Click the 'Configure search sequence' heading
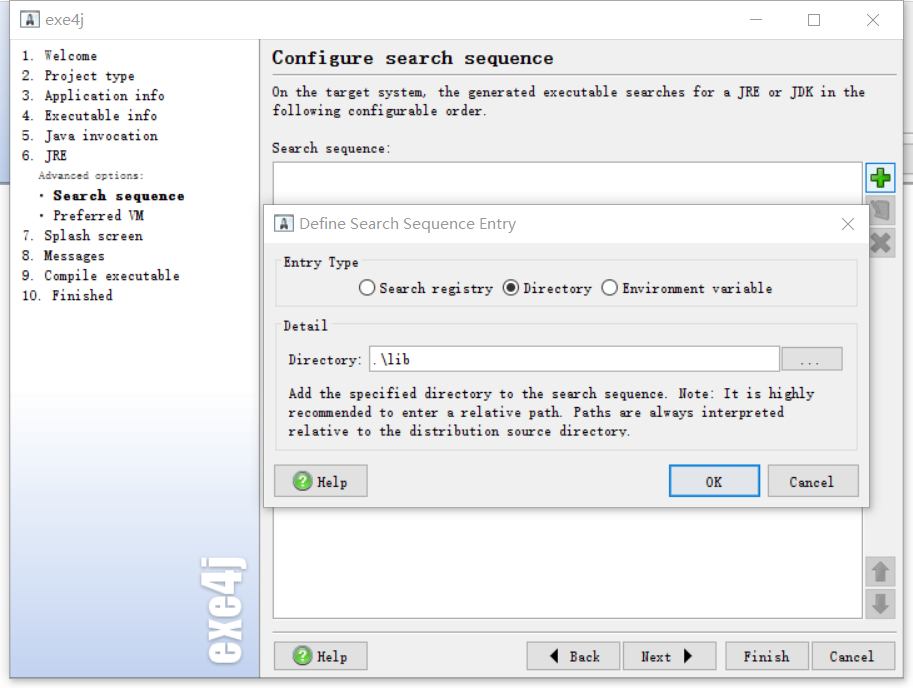Viewport: 913px width, 688px height. tap(412, 58)
